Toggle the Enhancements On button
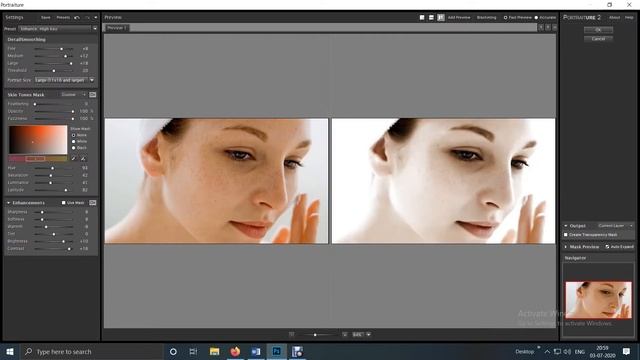The height and width of the screenshot is (360, 640). 93,202
